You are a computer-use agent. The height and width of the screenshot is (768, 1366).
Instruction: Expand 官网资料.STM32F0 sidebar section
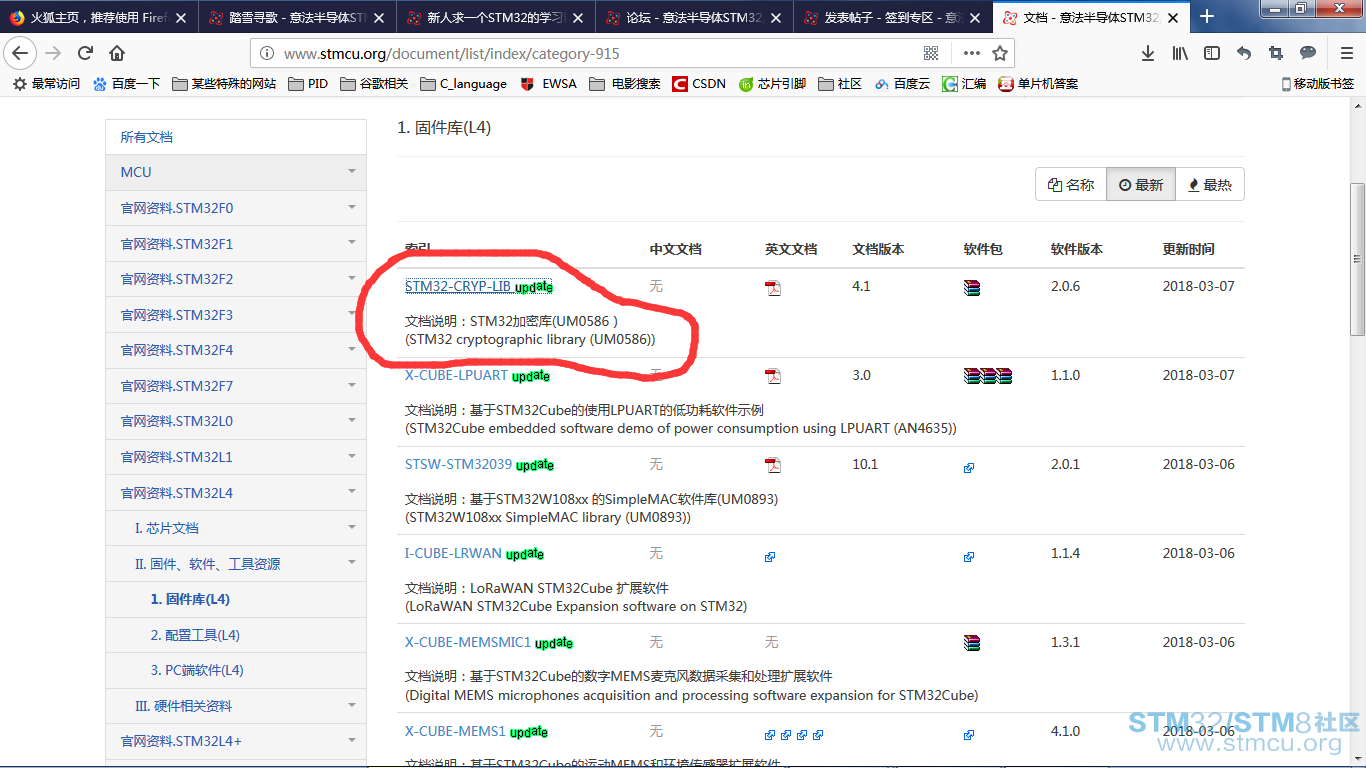coord(352,208)
